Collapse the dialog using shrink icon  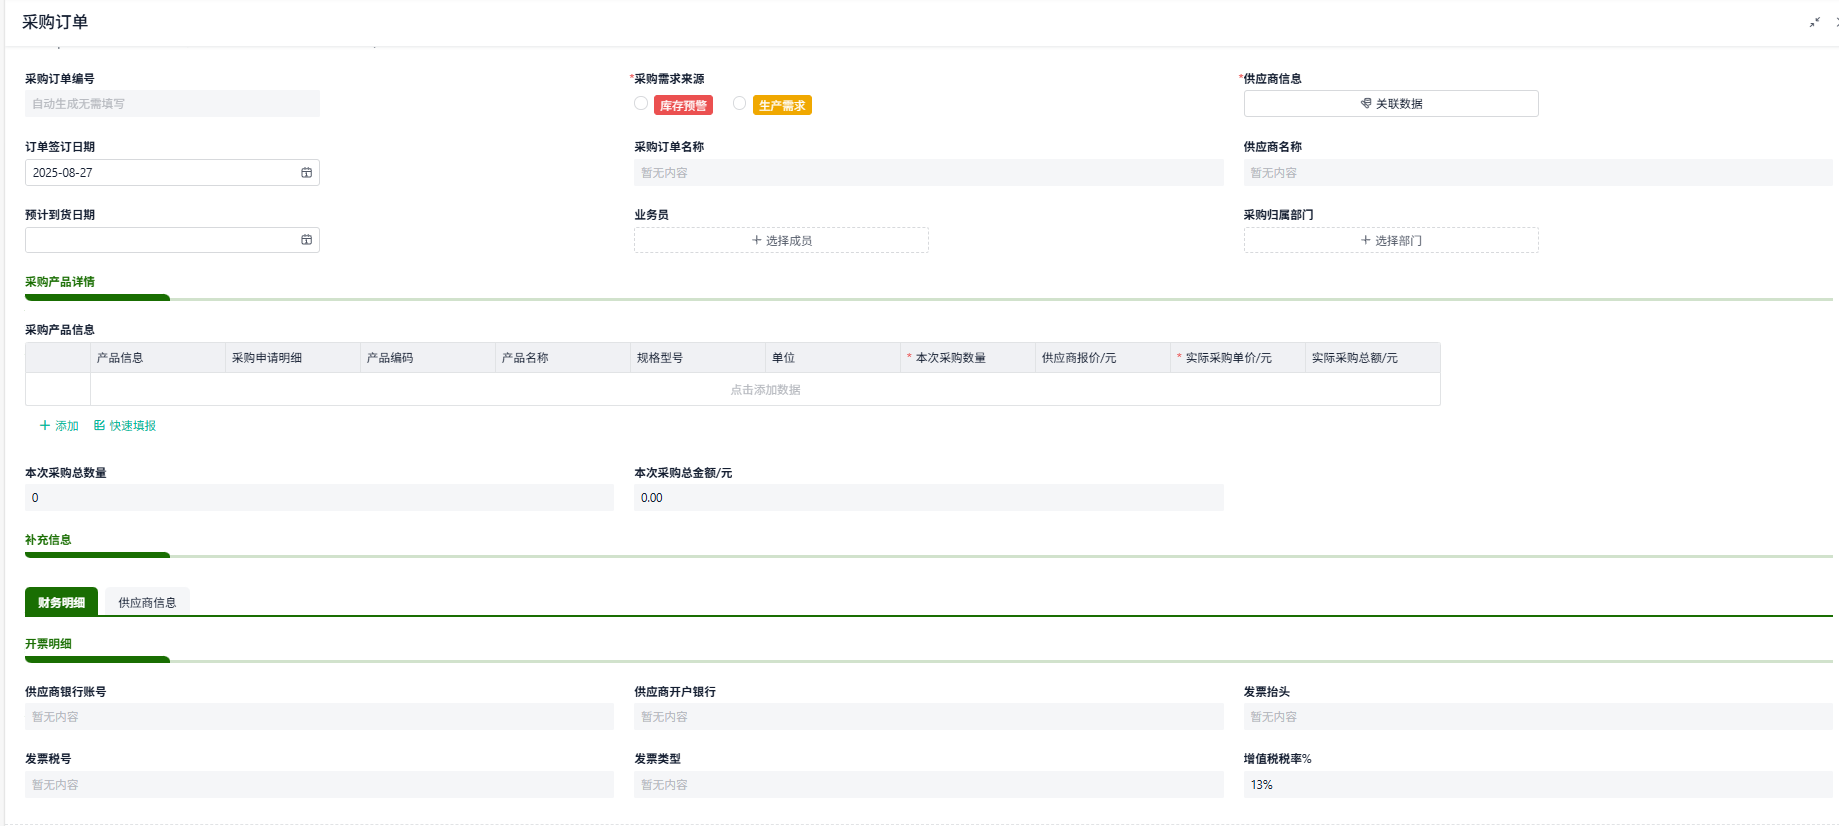click(x=1814, y=22)
